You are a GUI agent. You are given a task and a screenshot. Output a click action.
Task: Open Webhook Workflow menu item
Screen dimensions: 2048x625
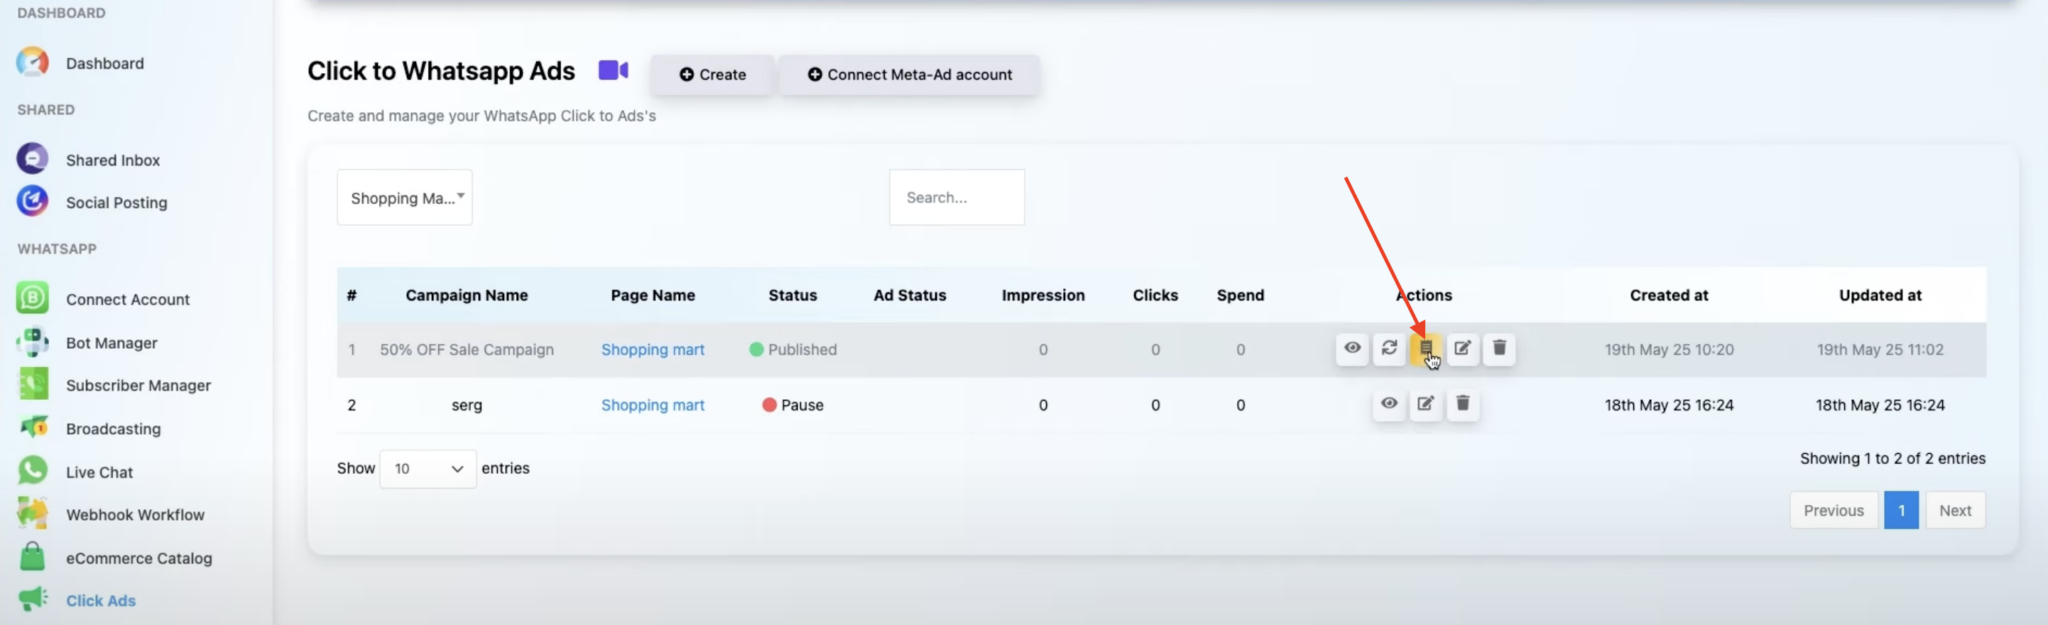[135, 515]
